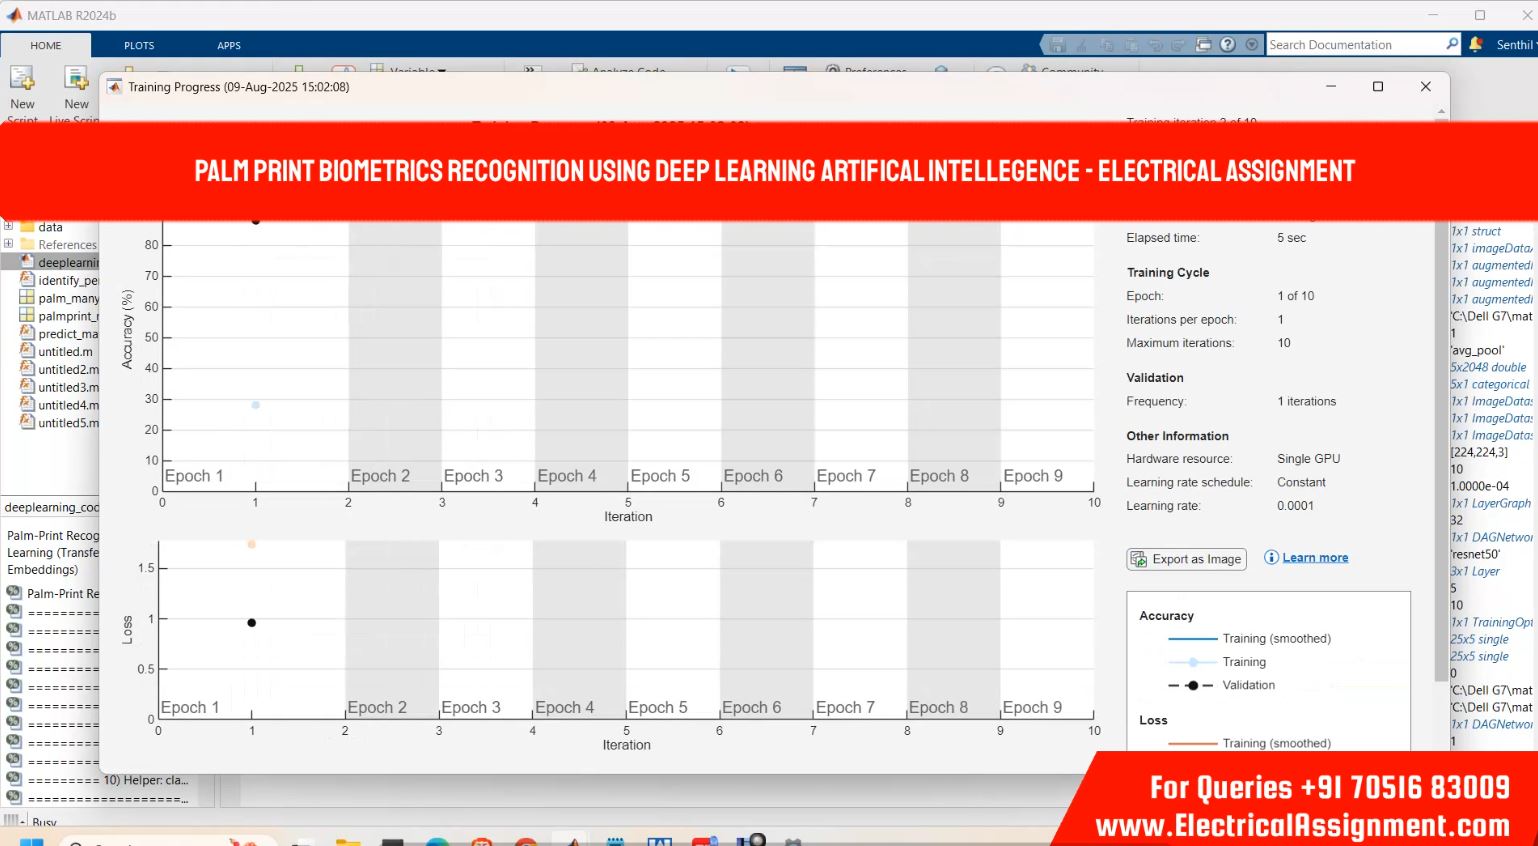Open the MATLAB Help question mark icon
Image resolution: width=1538 pixels, height=846 pixels.
click(x=1228, y=45)
